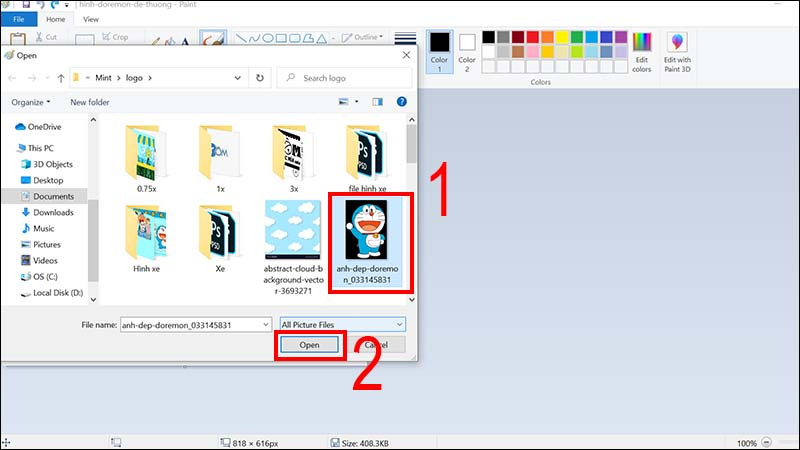Open the Outline dropdown in Paint ribbon
This screenshot has height=450, width=800.
(x=362, y=37)
